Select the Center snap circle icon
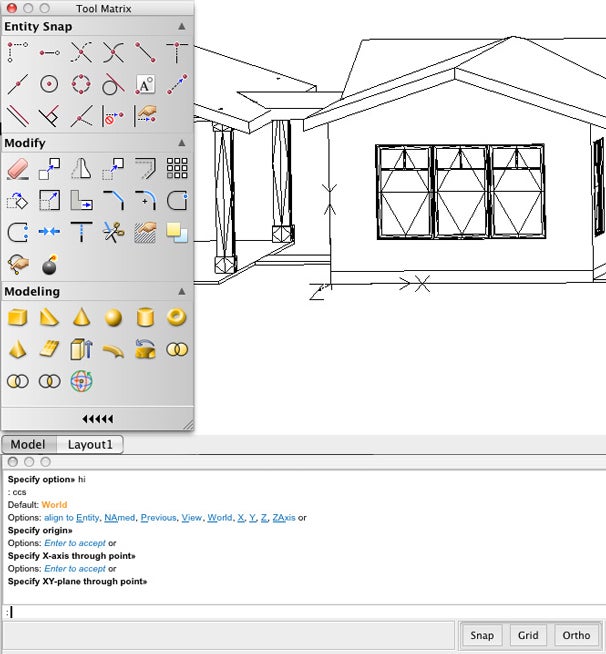 point(49,84)
